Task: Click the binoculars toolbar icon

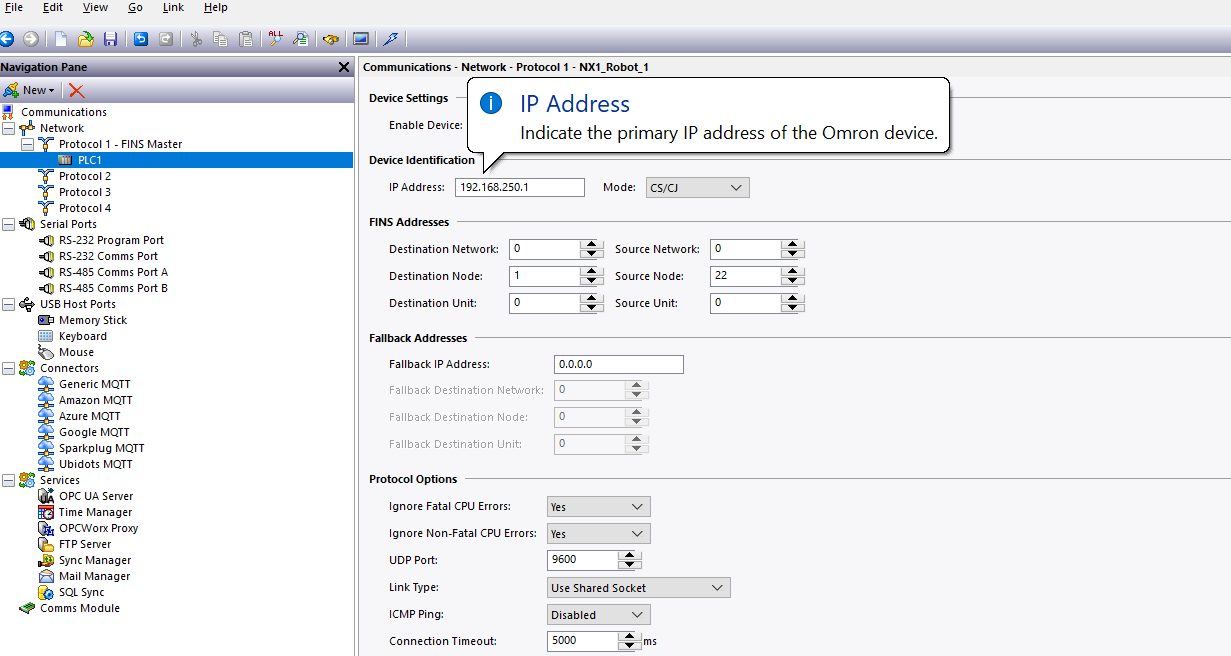Action: [331, 39]
